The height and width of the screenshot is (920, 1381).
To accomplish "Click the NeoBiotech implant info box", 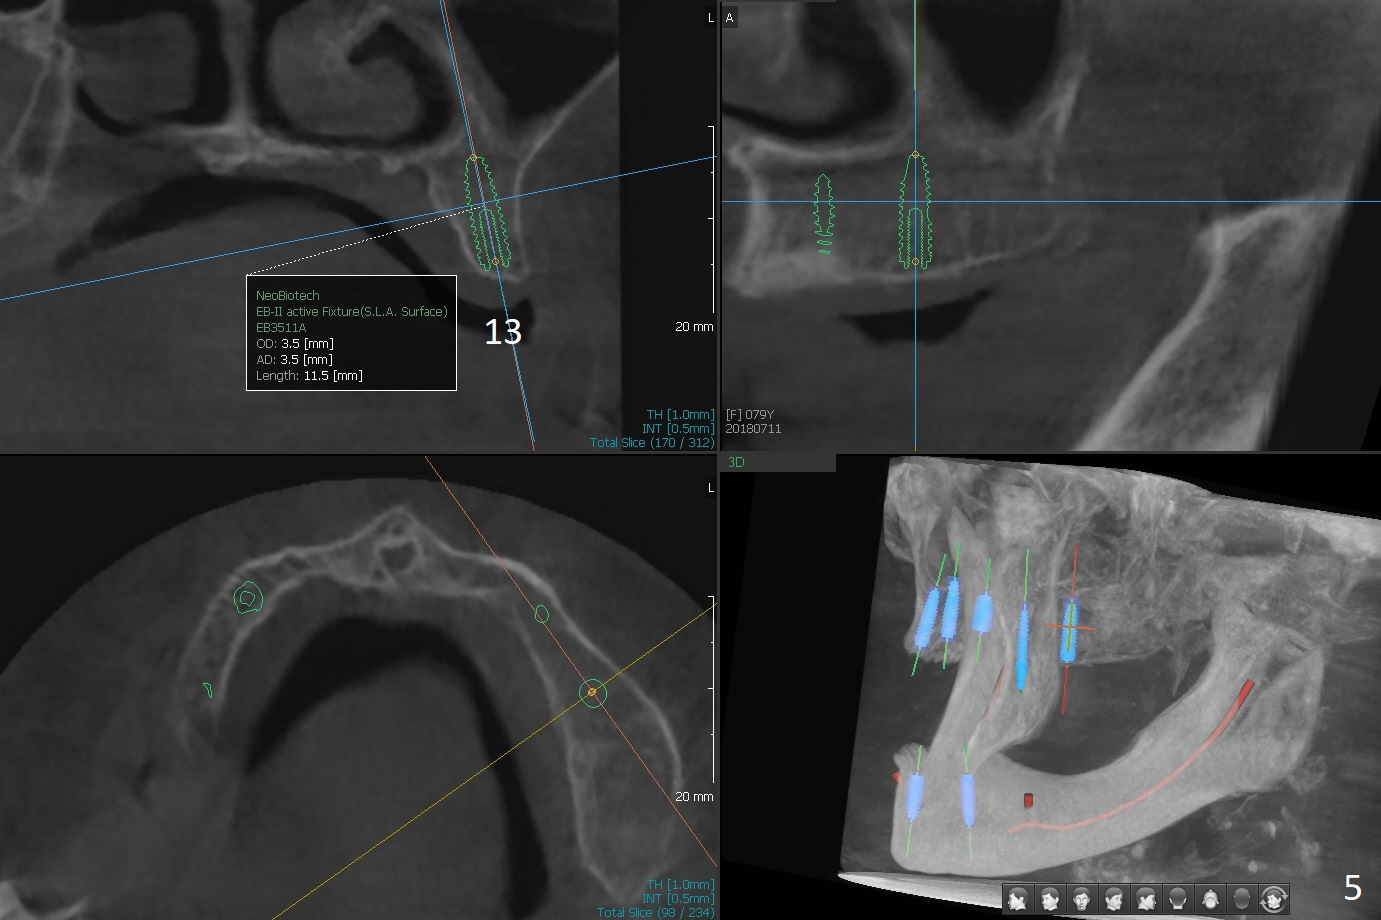I will [x=351, y=333].
